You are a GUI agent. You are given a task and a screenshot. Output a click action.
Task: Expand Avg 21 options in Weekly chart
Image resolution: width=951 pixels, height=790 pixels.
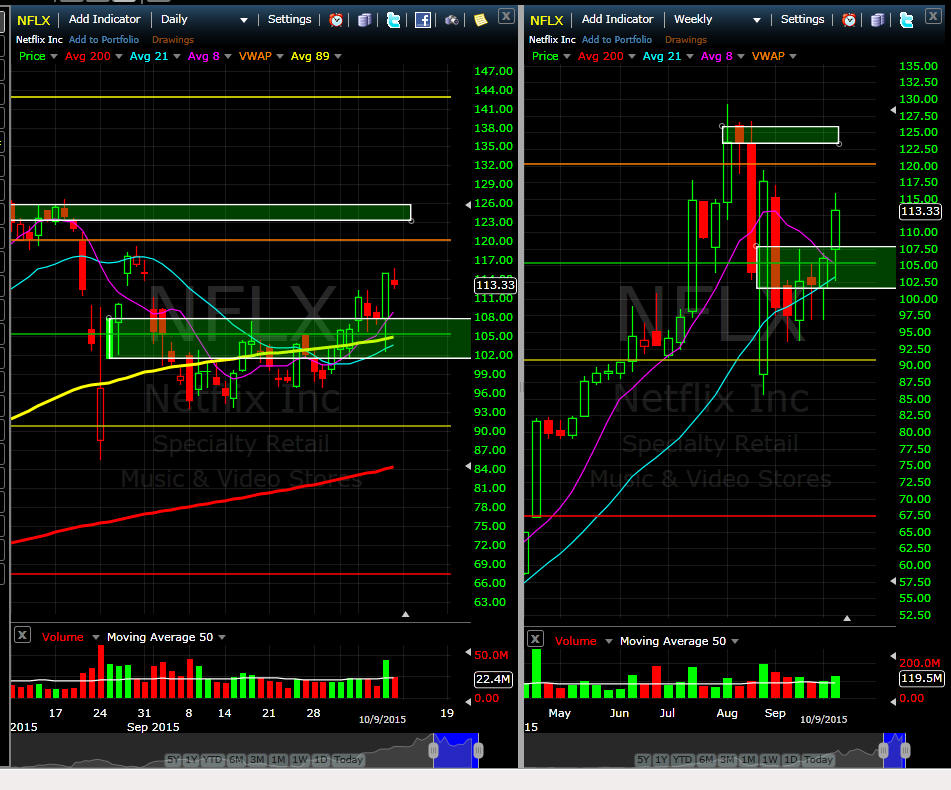pyautogui.click(x=690, y=56)
